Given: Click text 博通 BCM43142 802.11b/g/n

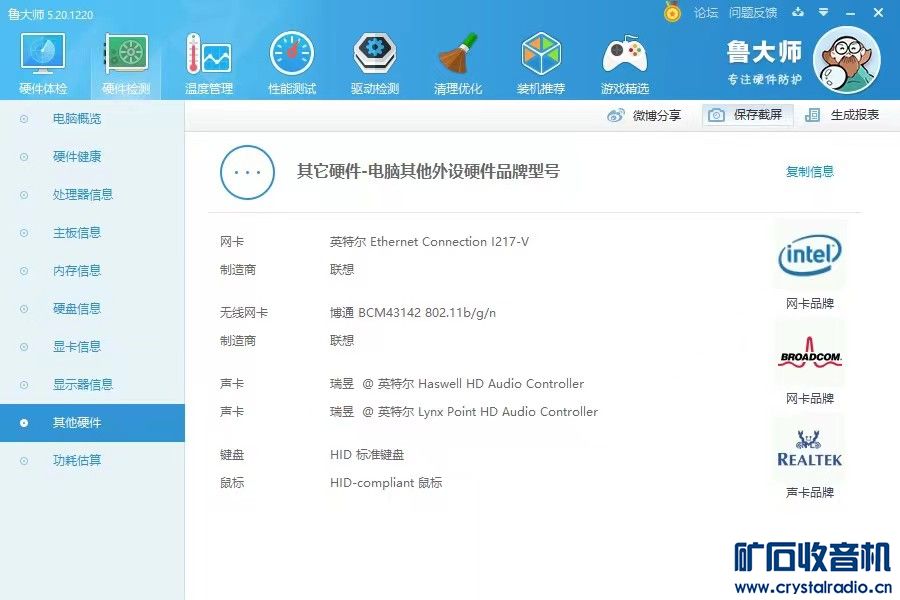Looking at the screenshot, I should (x=413, y=313).
